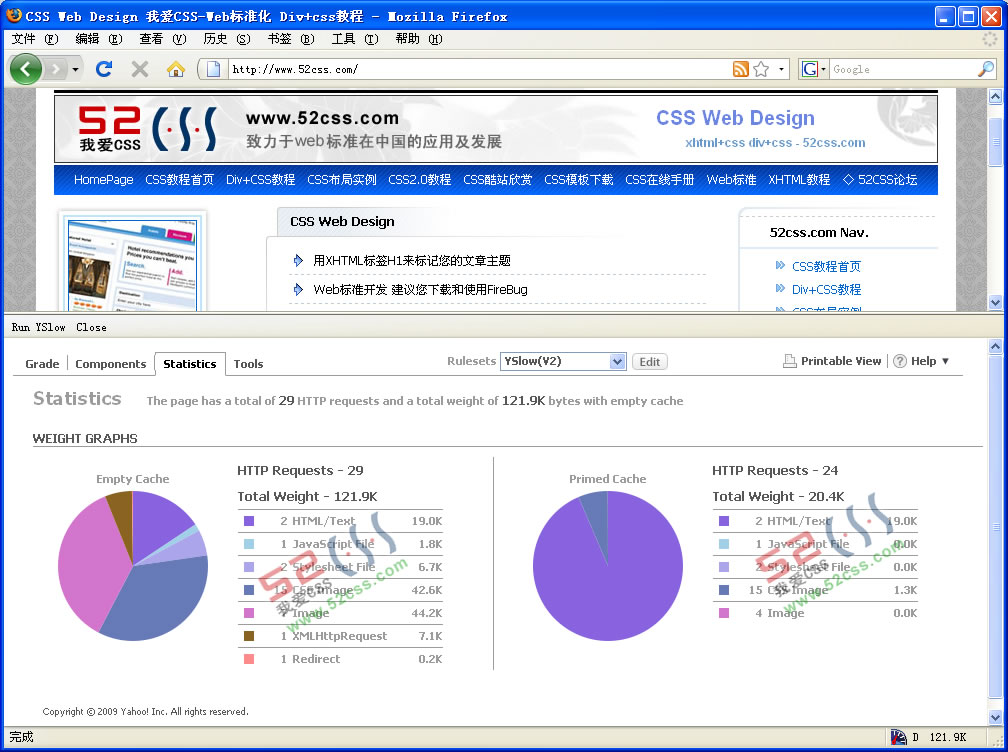Open the CSS2.0教程 nav link
The height and width of the screenshot is (752, 1008).
420,180
